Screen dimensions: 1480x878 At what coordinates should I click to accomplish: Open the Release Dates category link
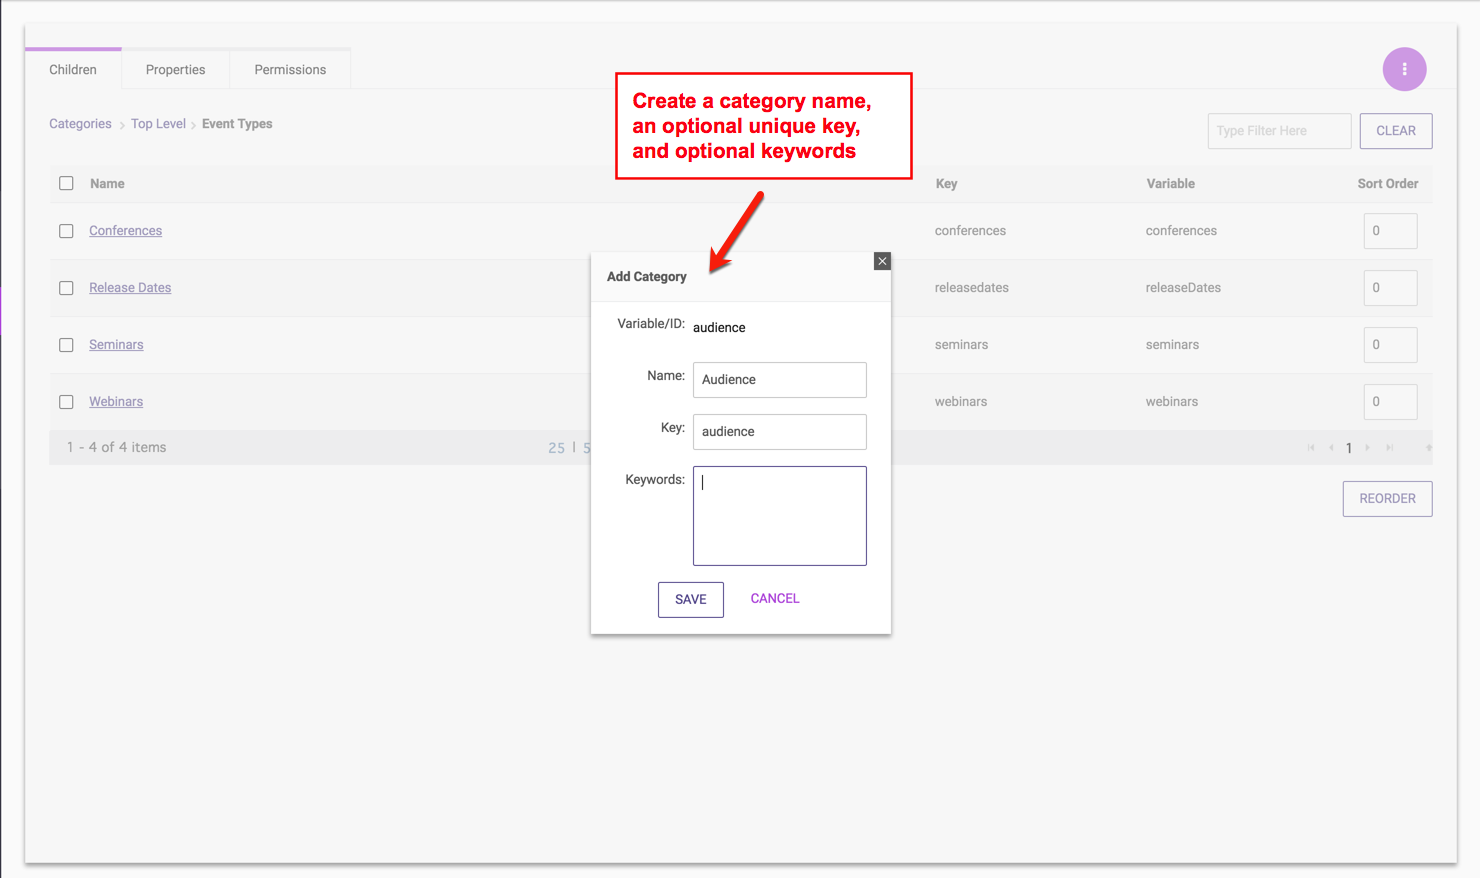pos(130,288)
